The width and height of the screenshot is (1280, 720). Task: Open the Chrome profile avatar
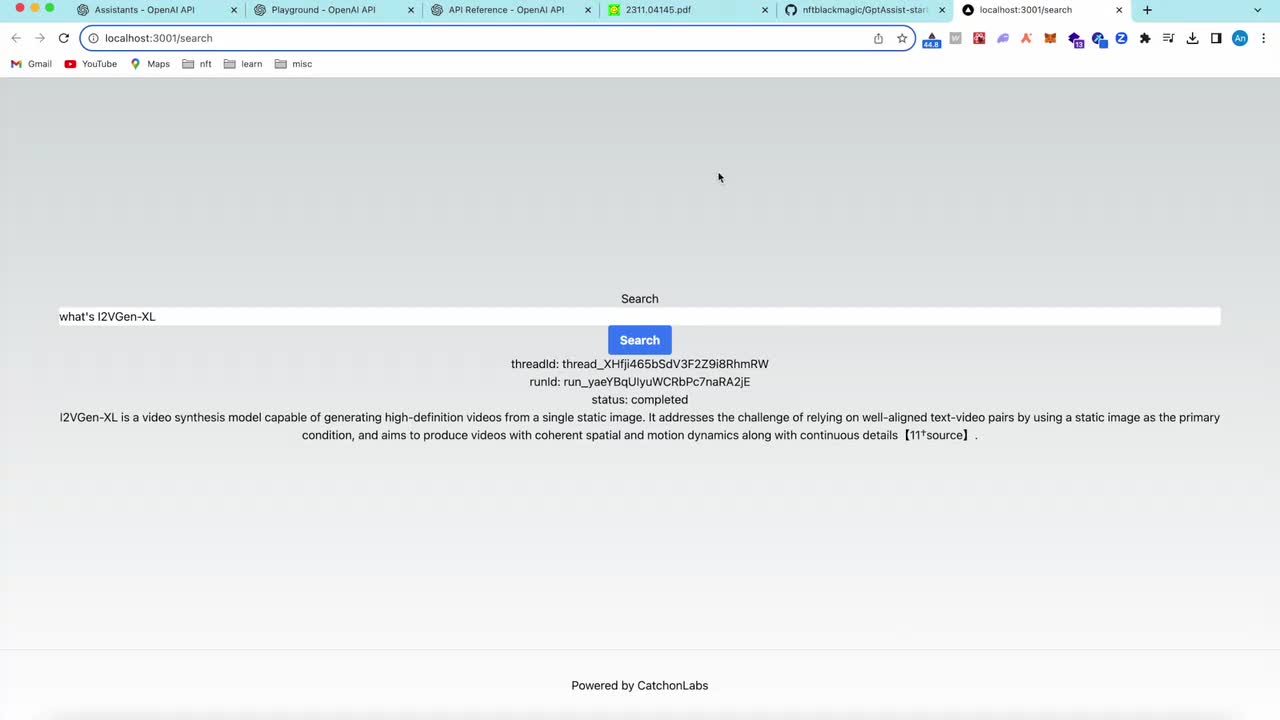click(x=1240, y=38)
